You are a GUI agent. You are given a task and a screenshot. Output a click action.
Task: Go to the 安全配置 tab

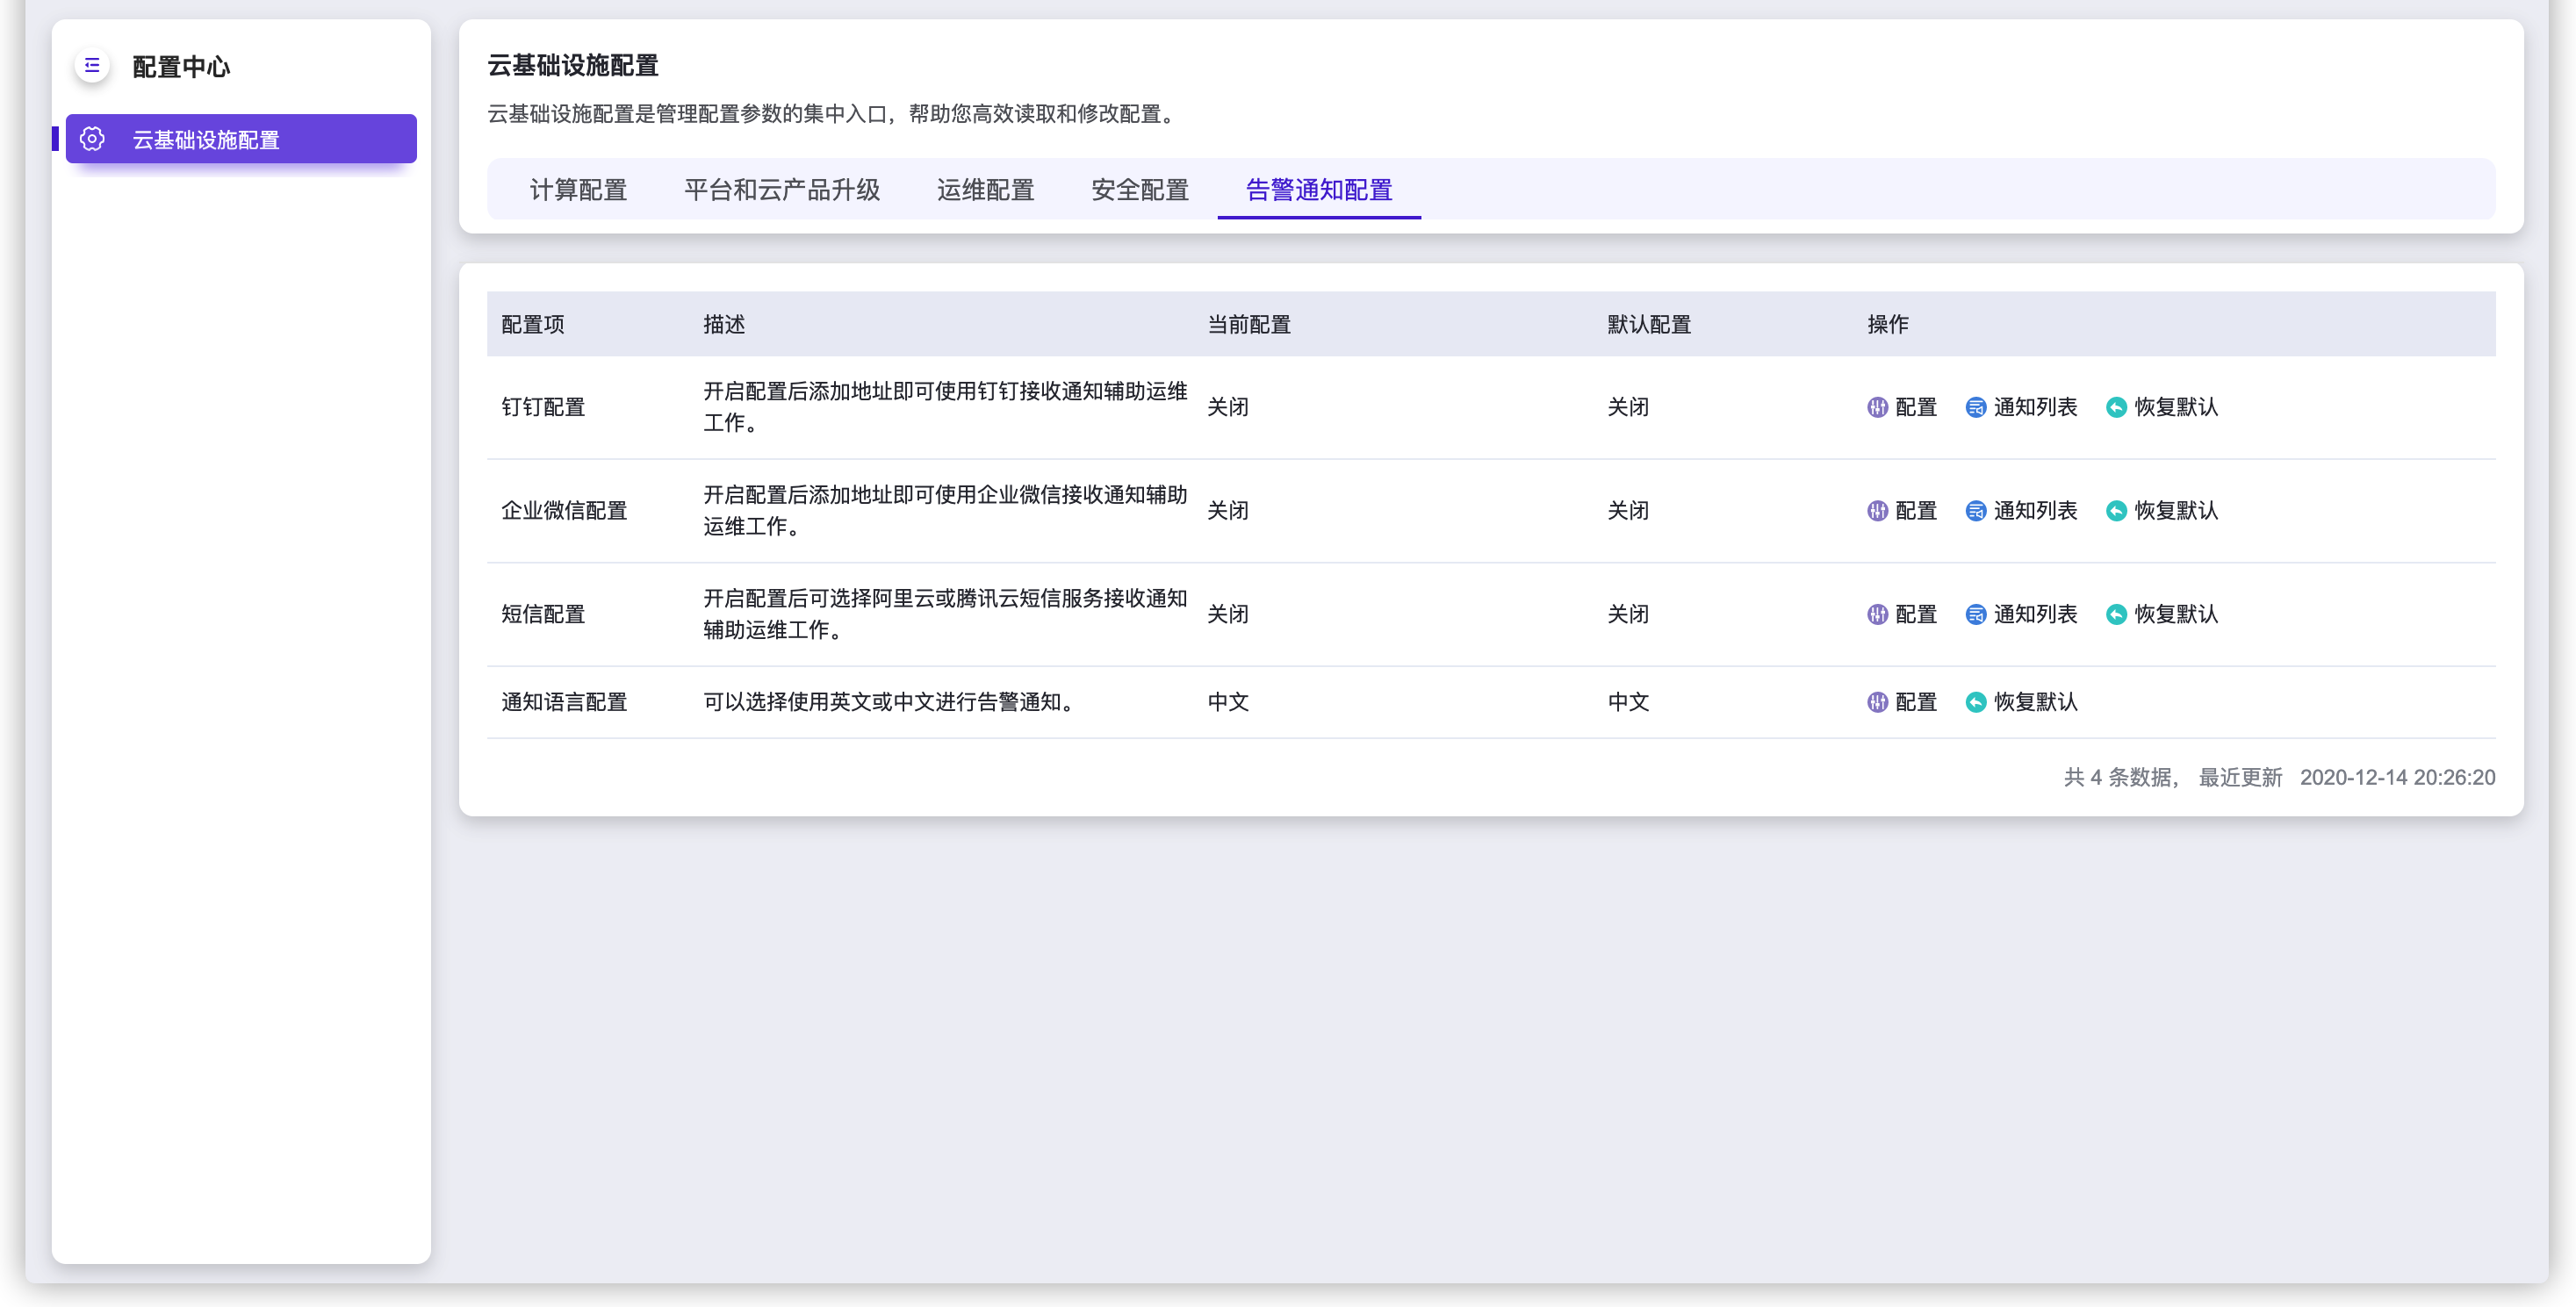pos(1139,190)
